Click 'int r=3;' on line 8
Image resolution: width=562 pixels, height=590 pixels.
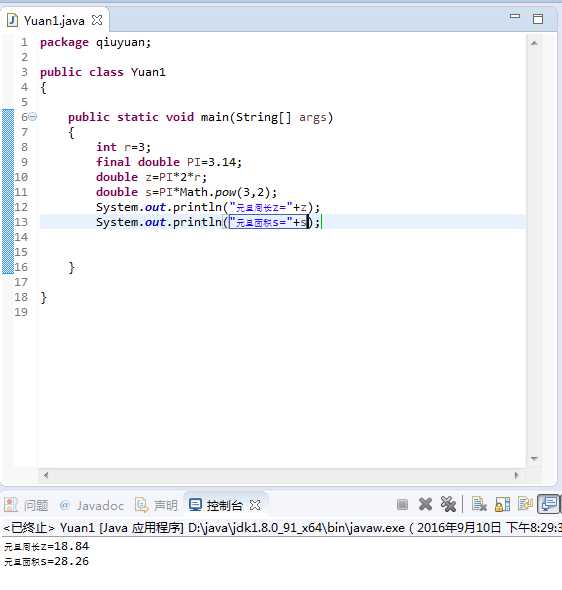[x=123, y=147]
